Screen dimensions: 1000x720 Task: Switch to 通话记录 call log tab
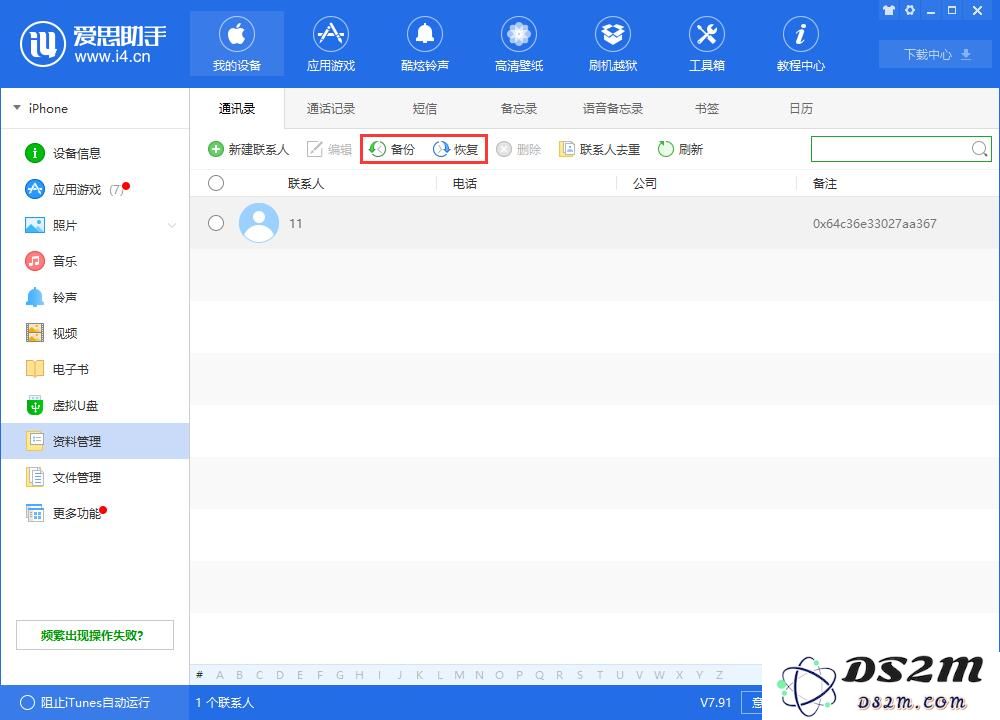(330, 108)
